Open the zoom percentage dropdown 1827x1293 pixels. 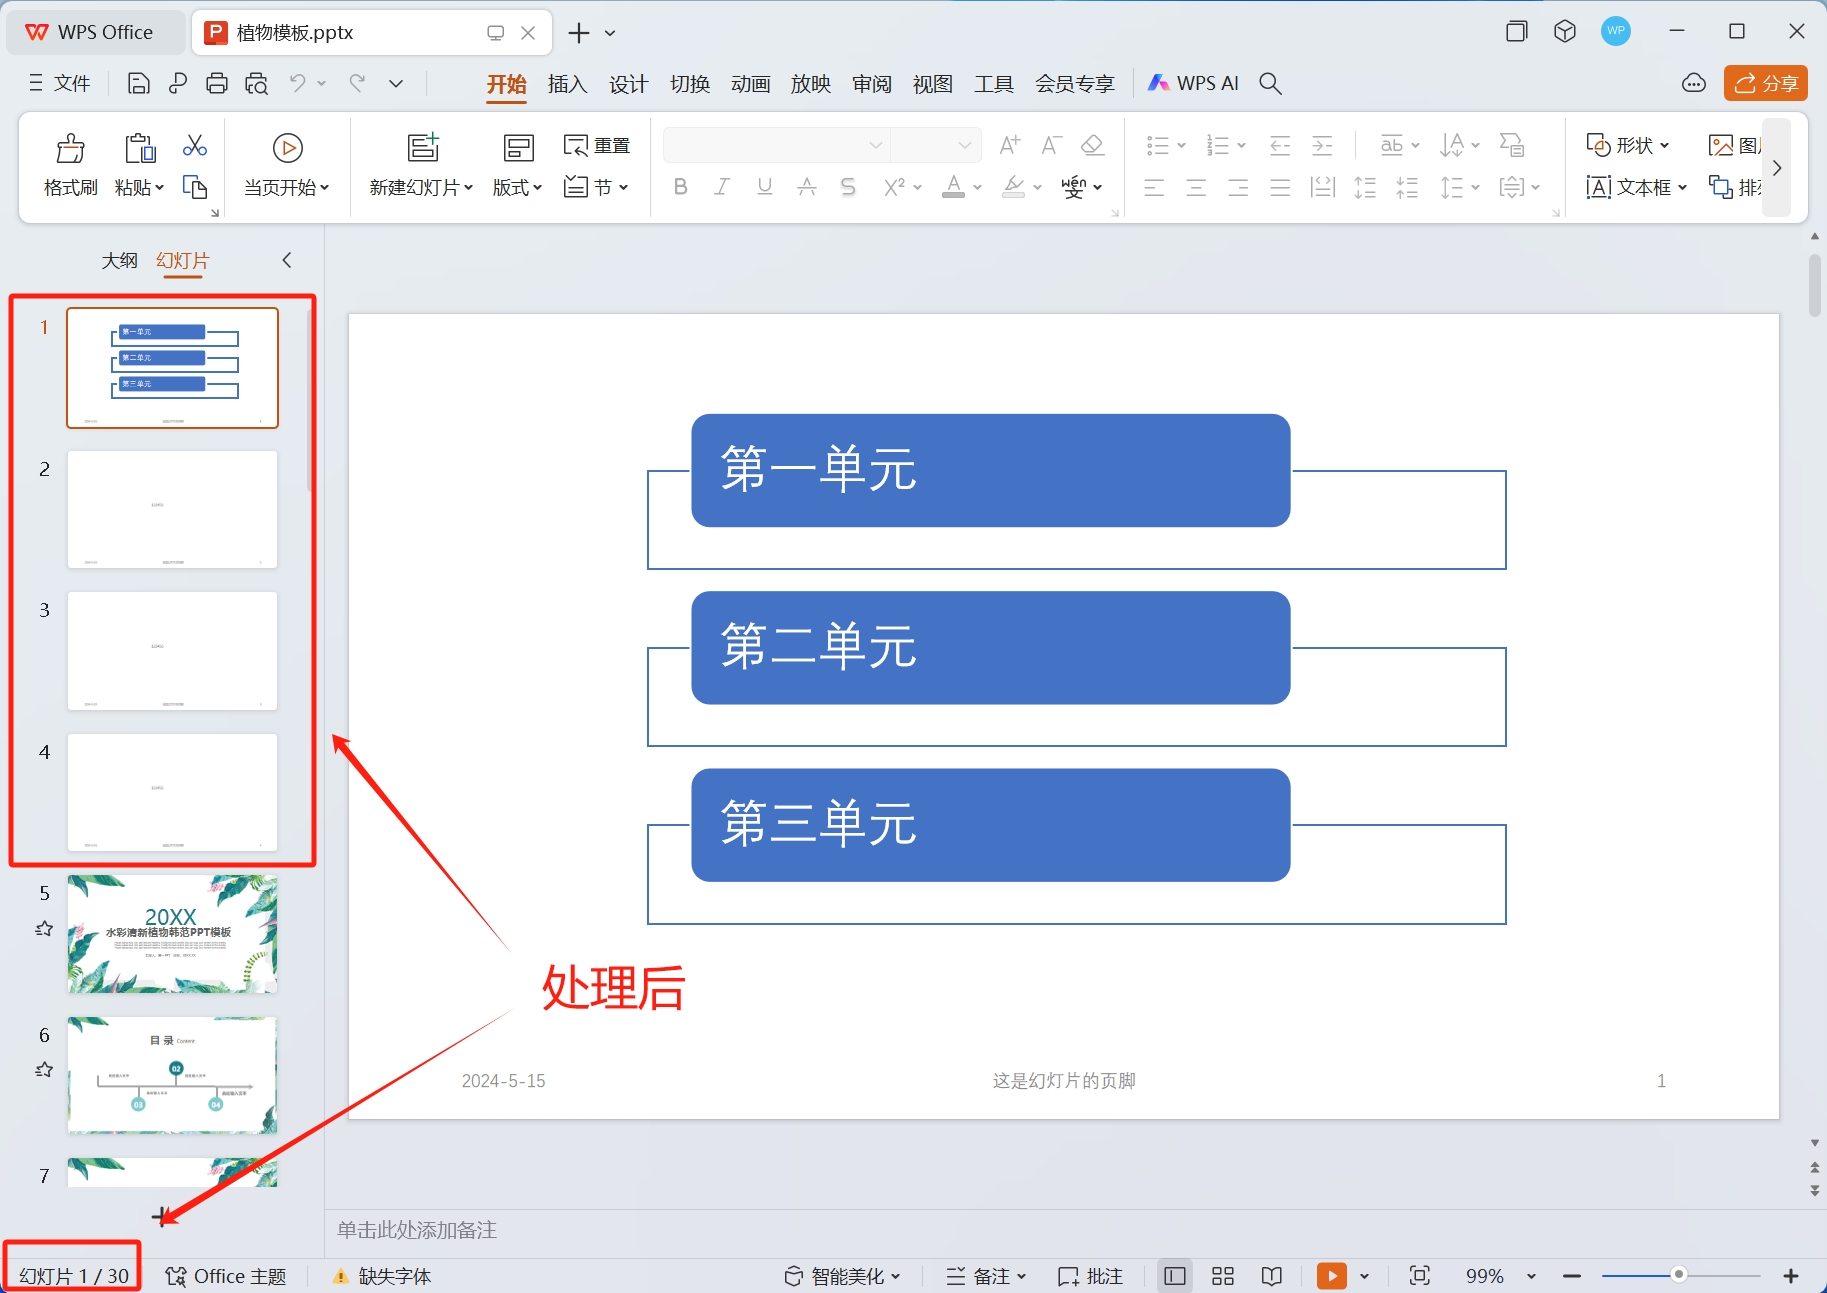pos(1531,1277)
